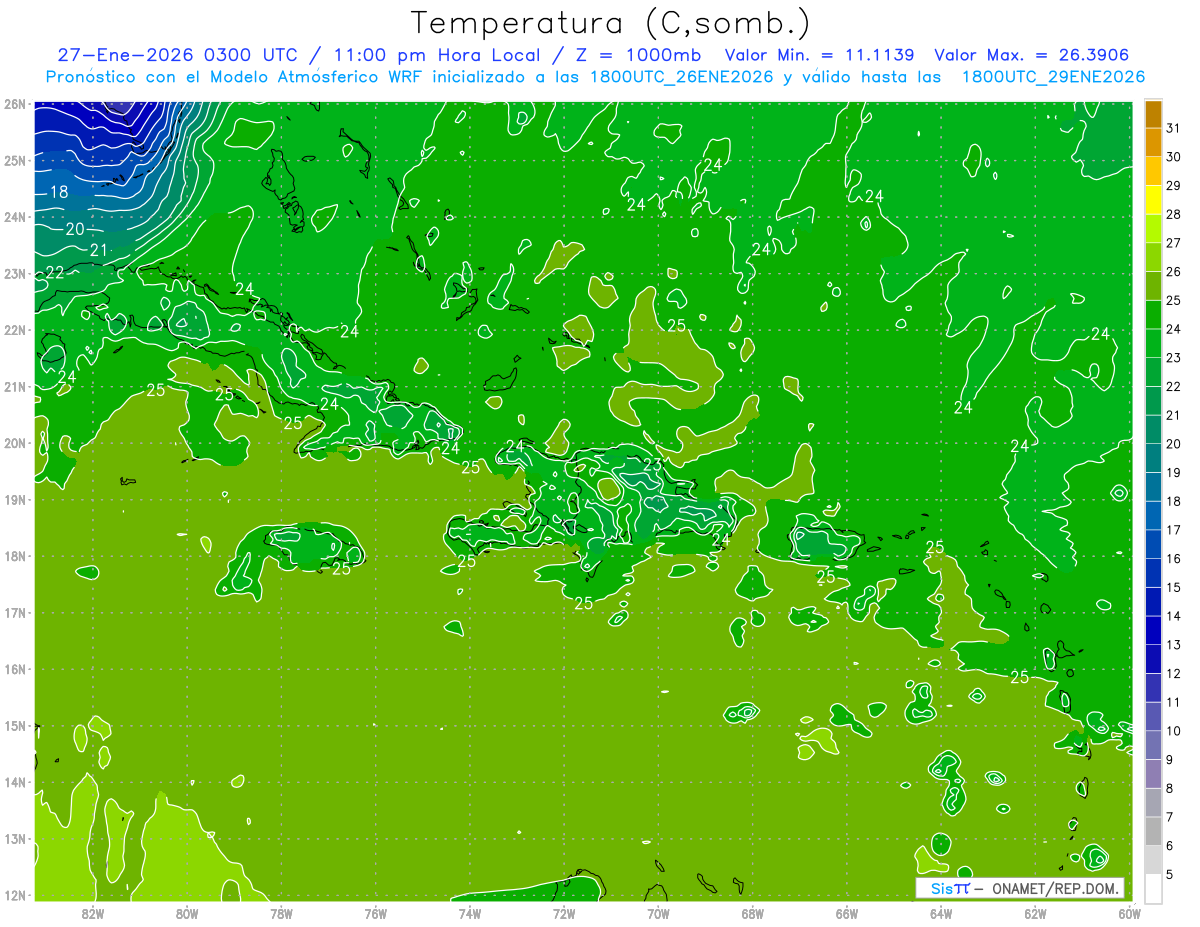Click the legend color band between 21 and 22
The image size is (1200, 927).
tap(1153, 401)
